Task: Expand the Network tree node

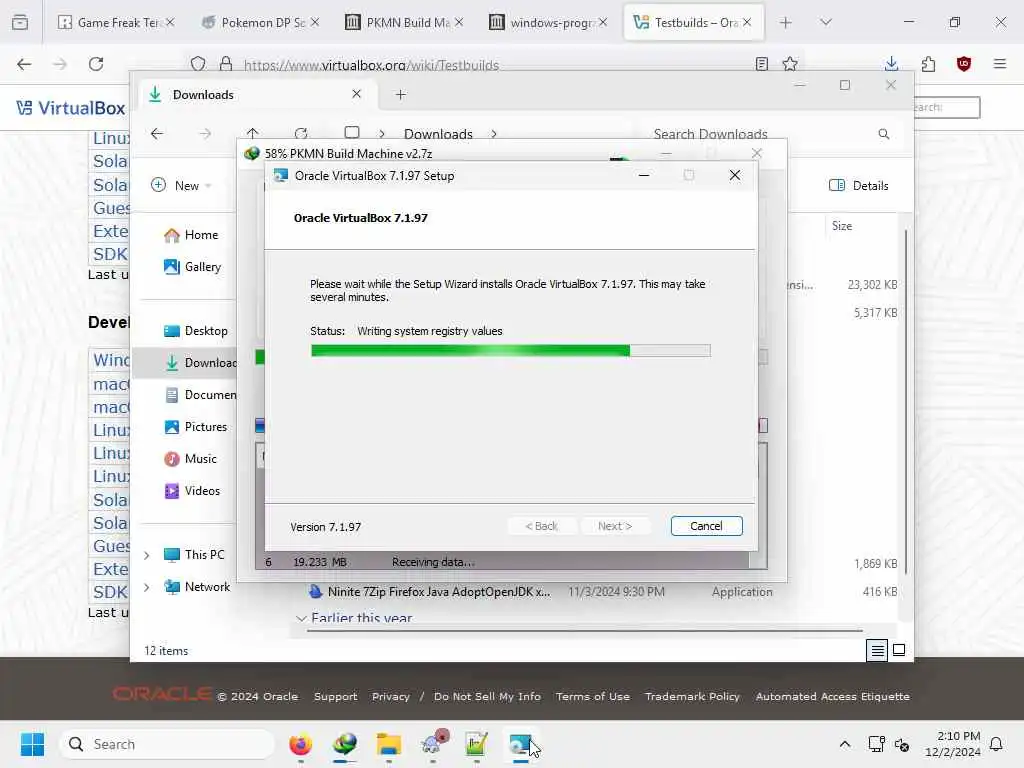Action: (x=147, y=587)
